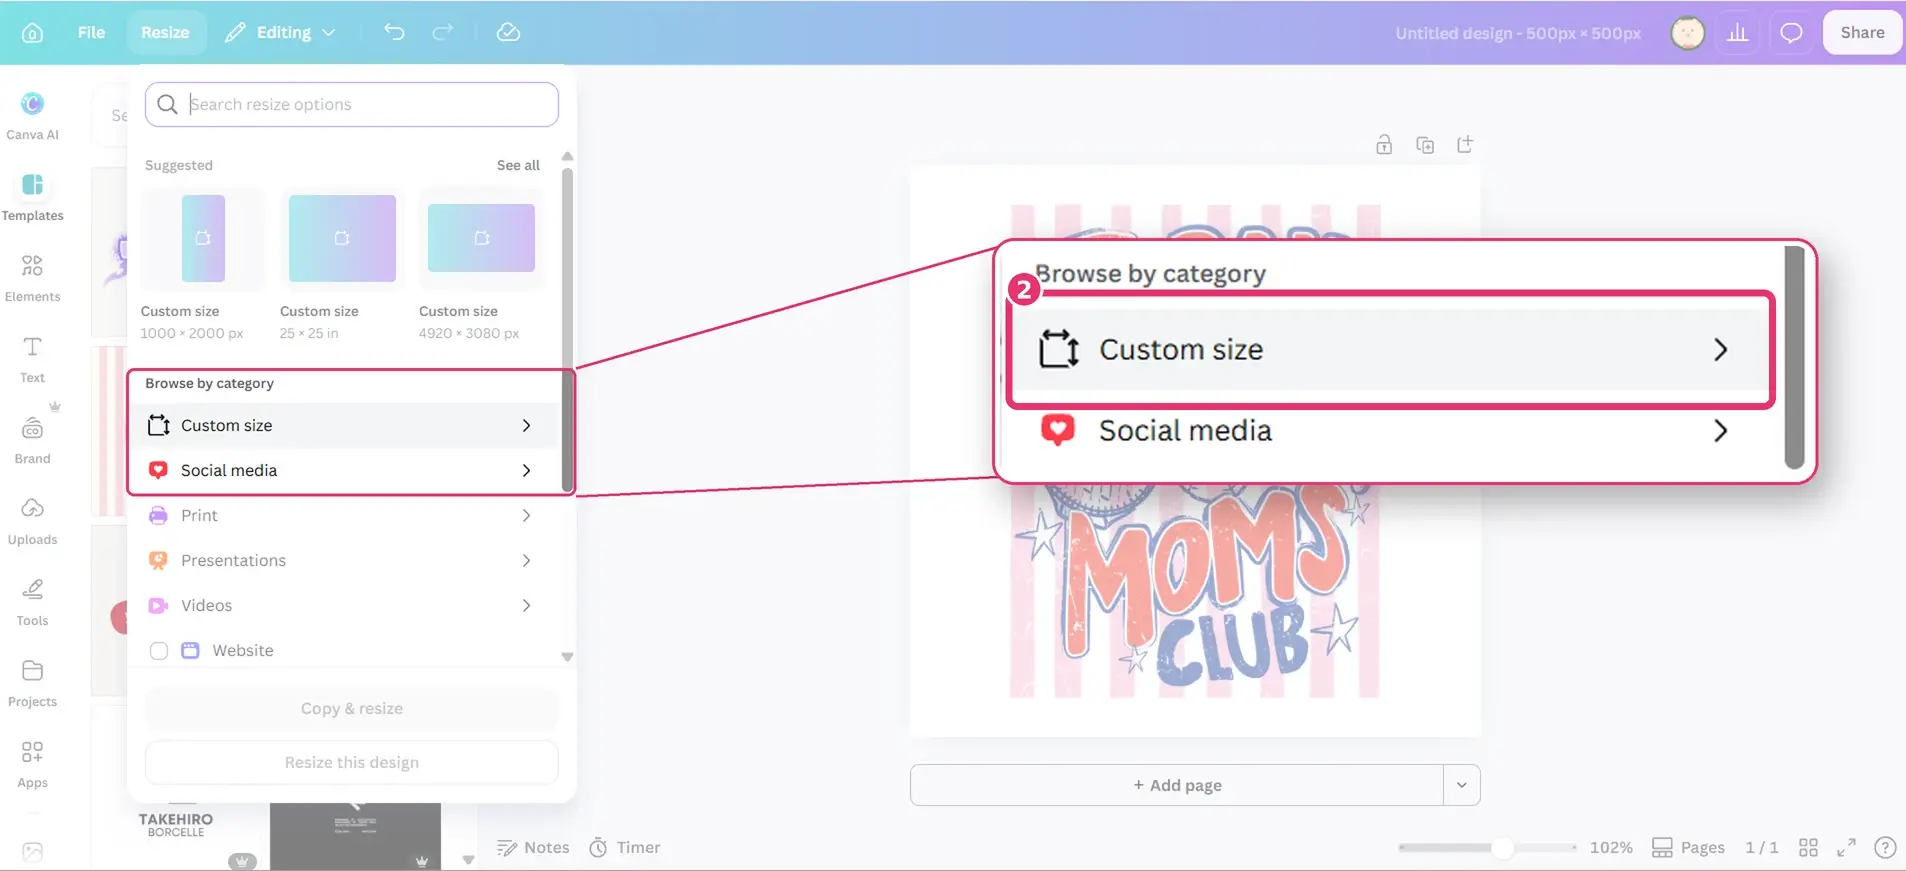This screenshot has width=1906, height=871.
Task: Tick the Website checkbox
Action: pyautogui.click(x=158, y=651)
